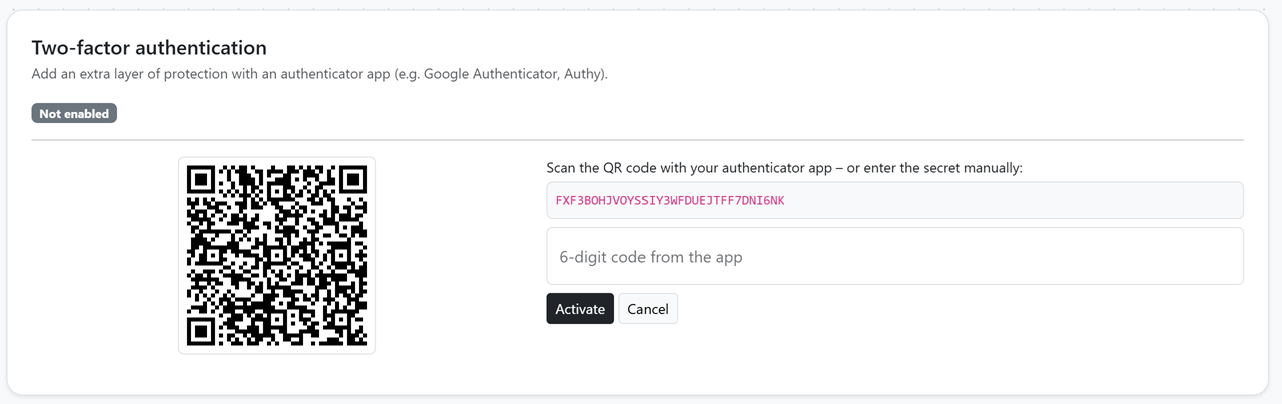
Task: Click the center of the QR code image
Action: pyautogui.click(x=277, y=255)
